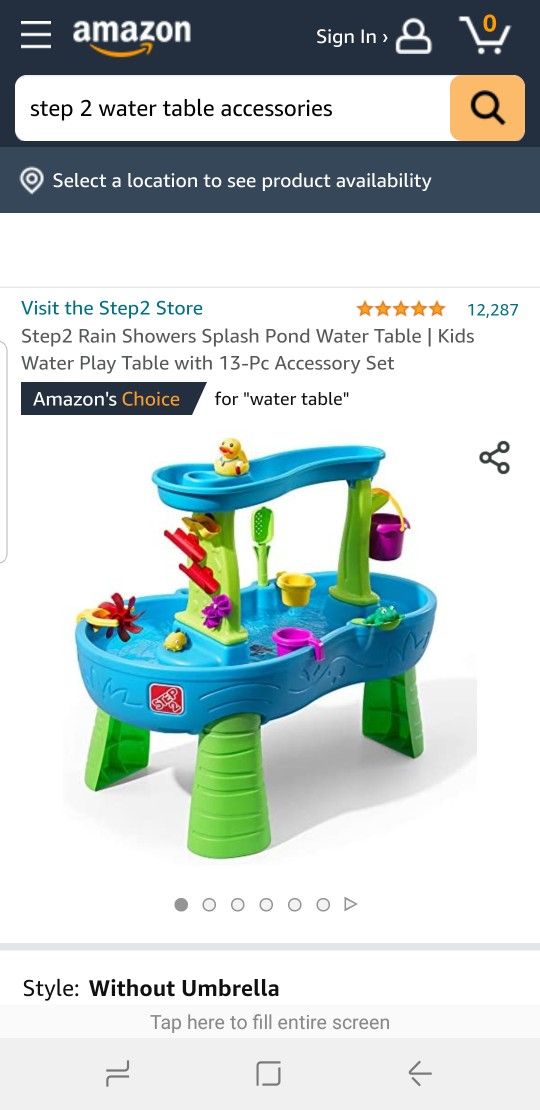This screenshot has width=540, height=1110.
Task: Select the third image carousel dot
Action: (238, 904)
